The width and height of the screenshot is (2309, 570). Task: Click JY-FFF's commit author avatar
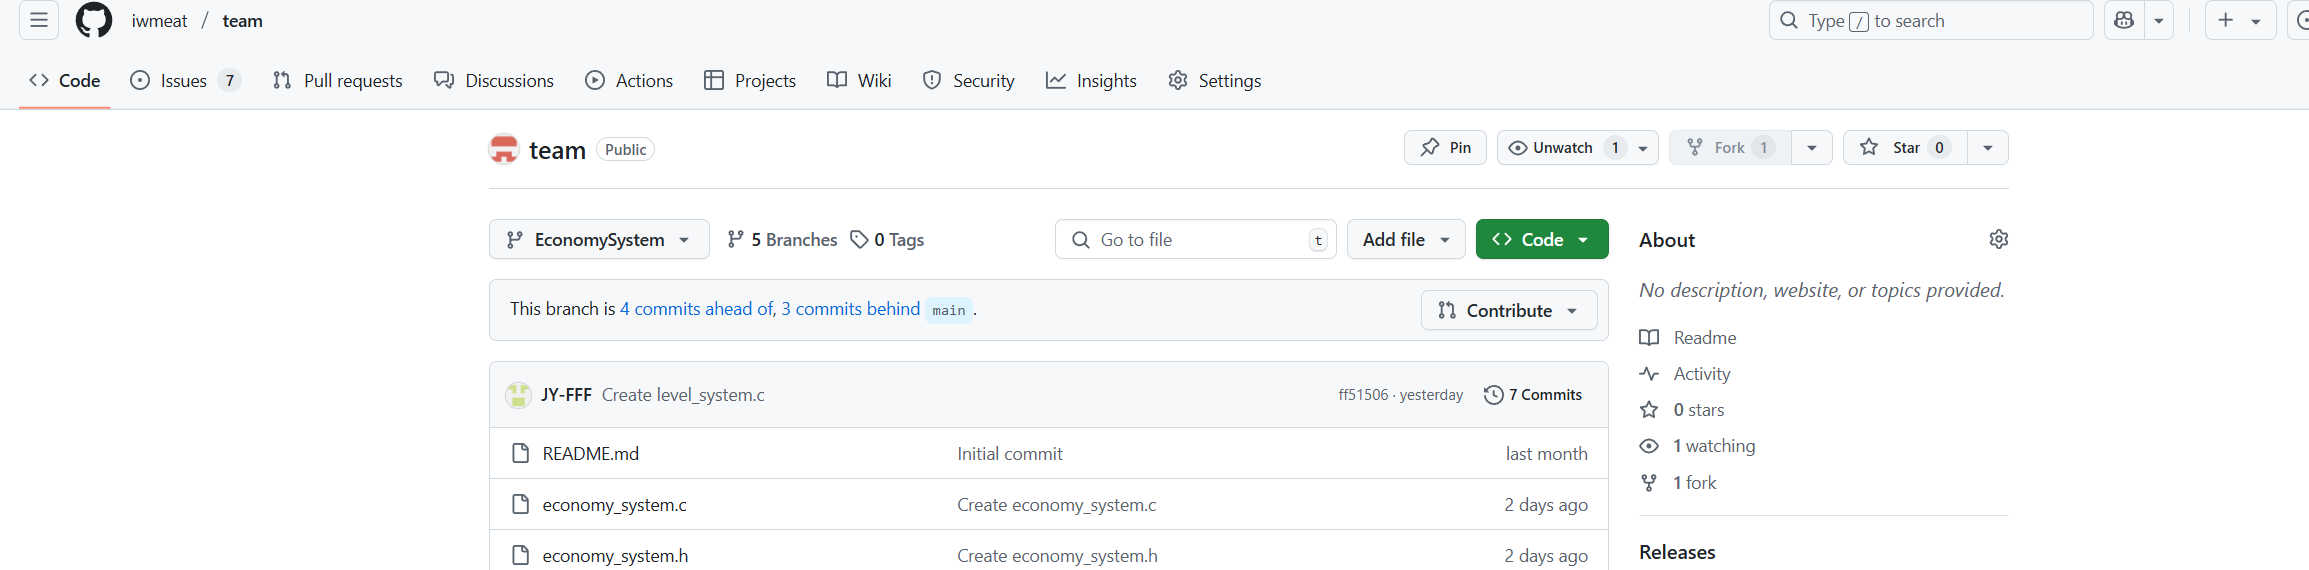[518, 395]
